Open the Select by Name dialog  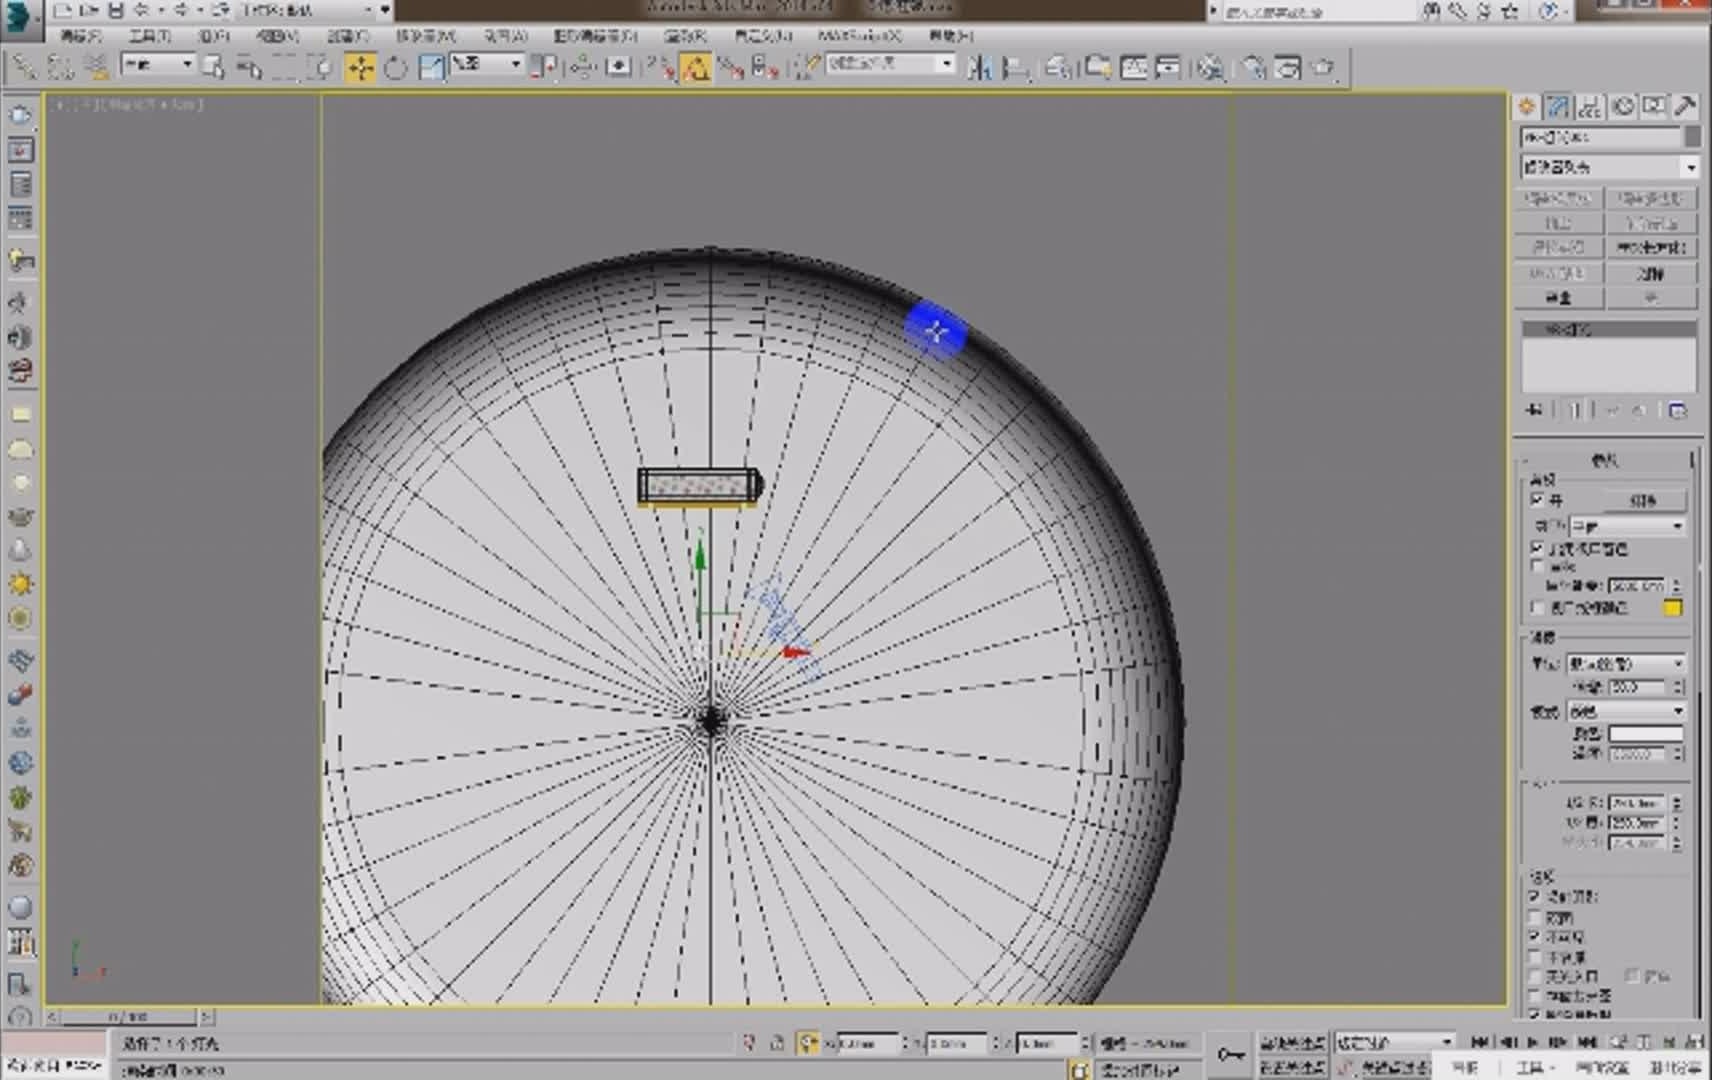point(248,67)
